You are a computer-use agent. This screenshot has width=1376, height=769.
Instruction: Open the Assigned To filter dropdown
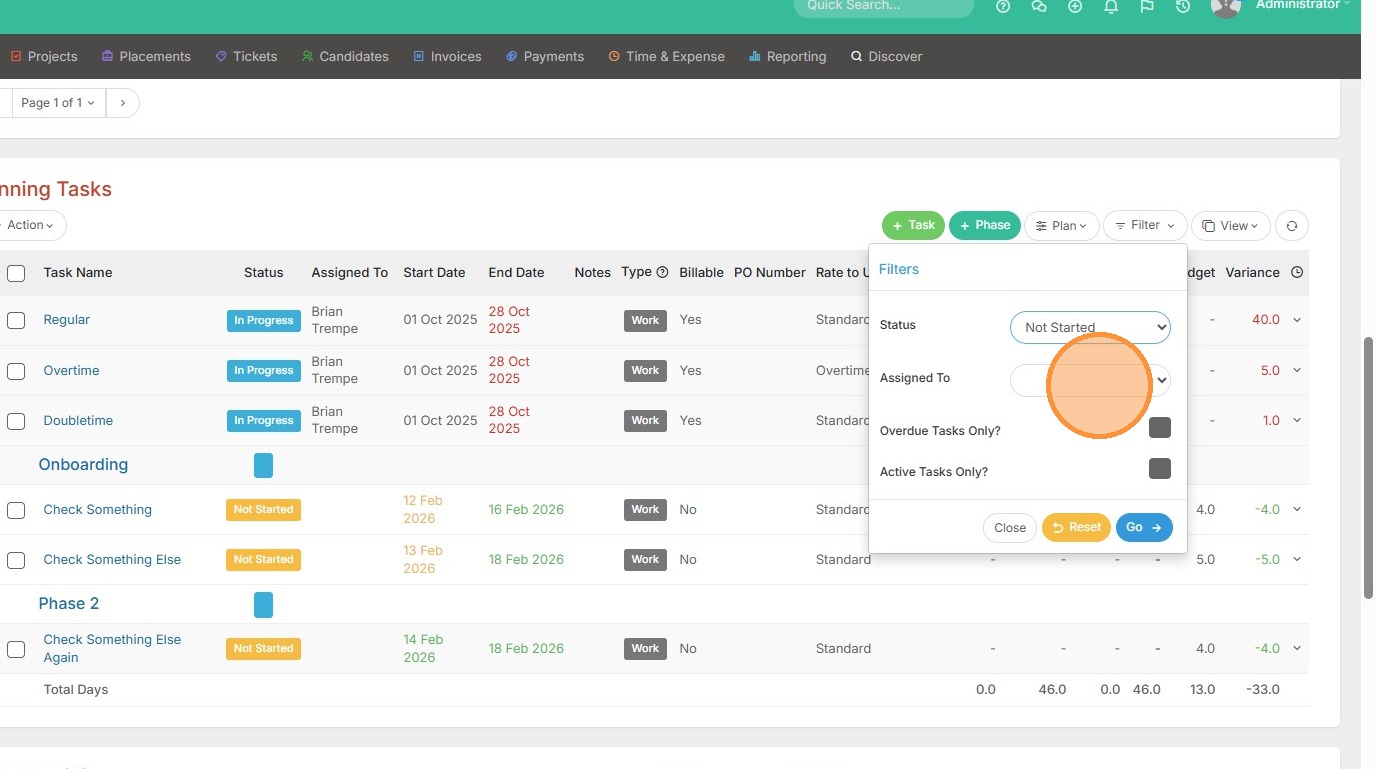pyautogui.click(x=1090, y=380)
